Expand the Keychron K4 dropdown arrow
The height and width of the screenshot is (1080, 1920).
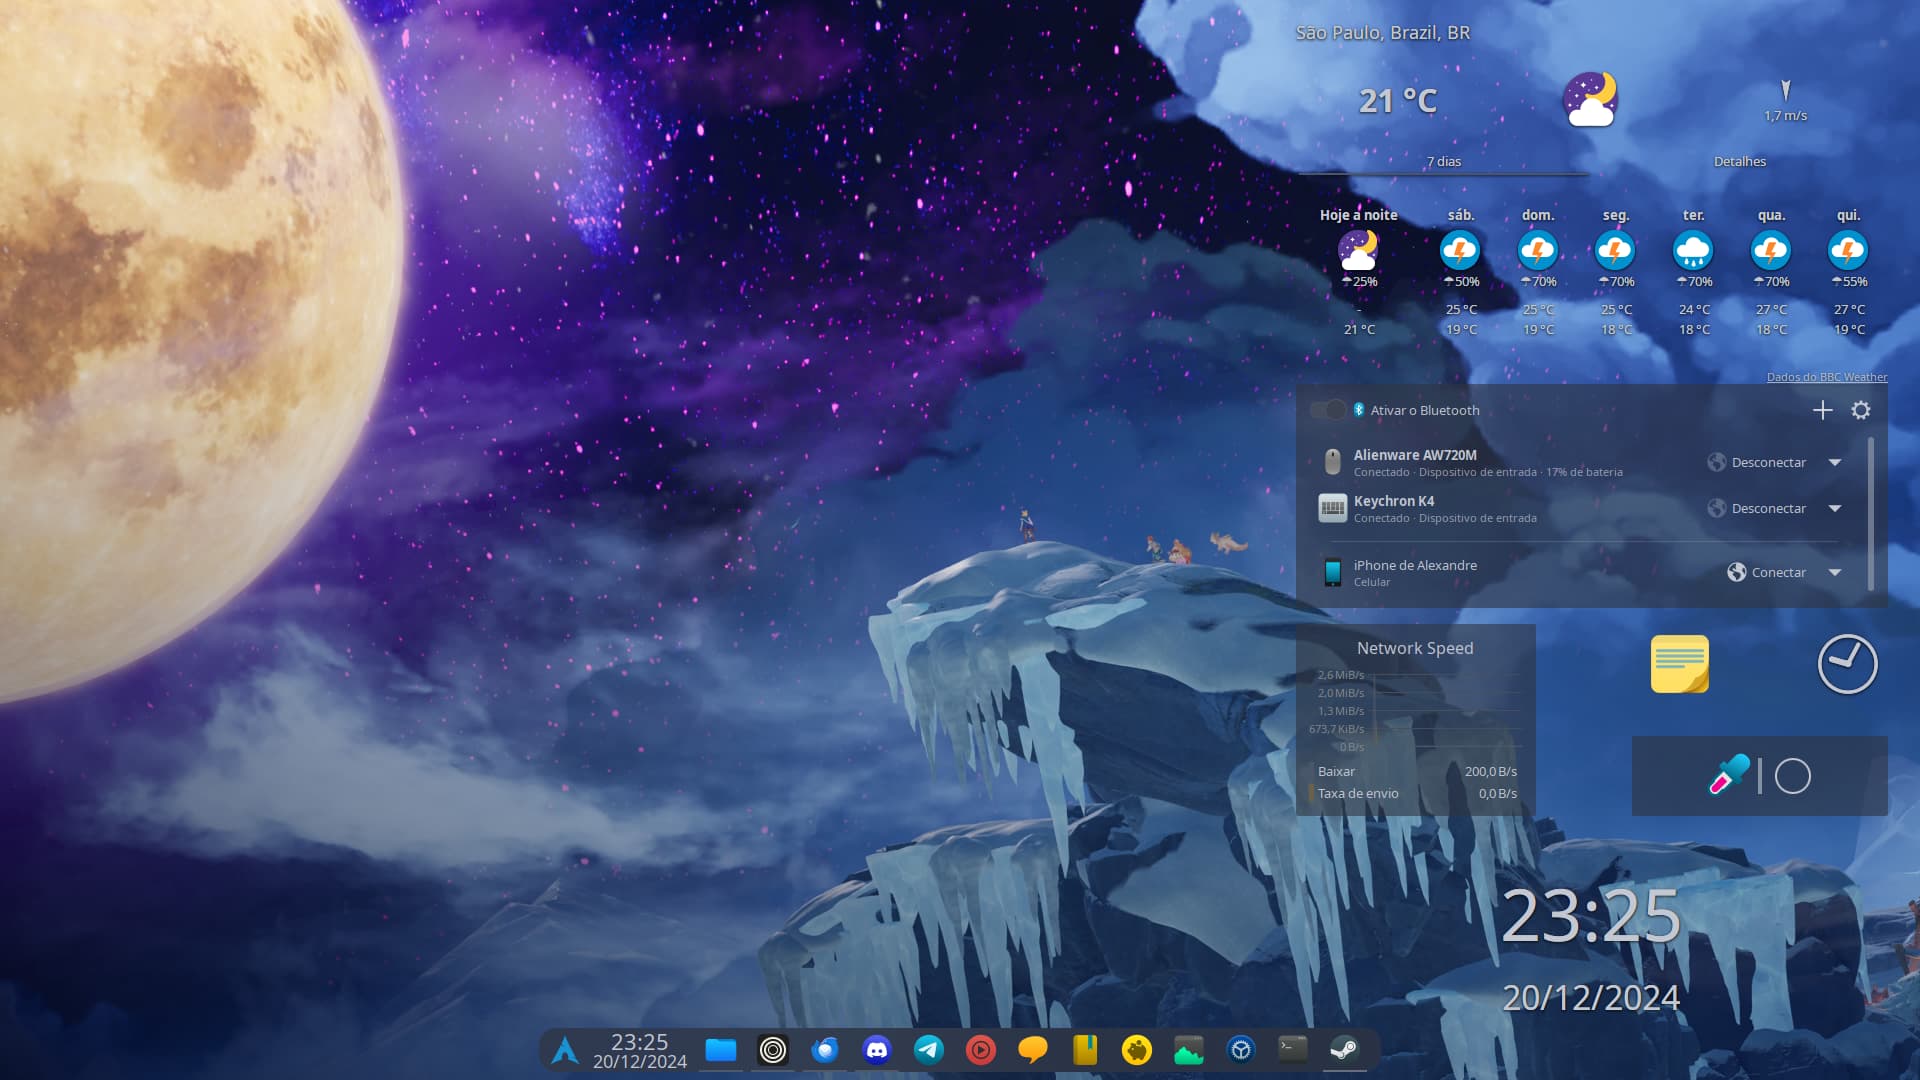(1835, 508)
